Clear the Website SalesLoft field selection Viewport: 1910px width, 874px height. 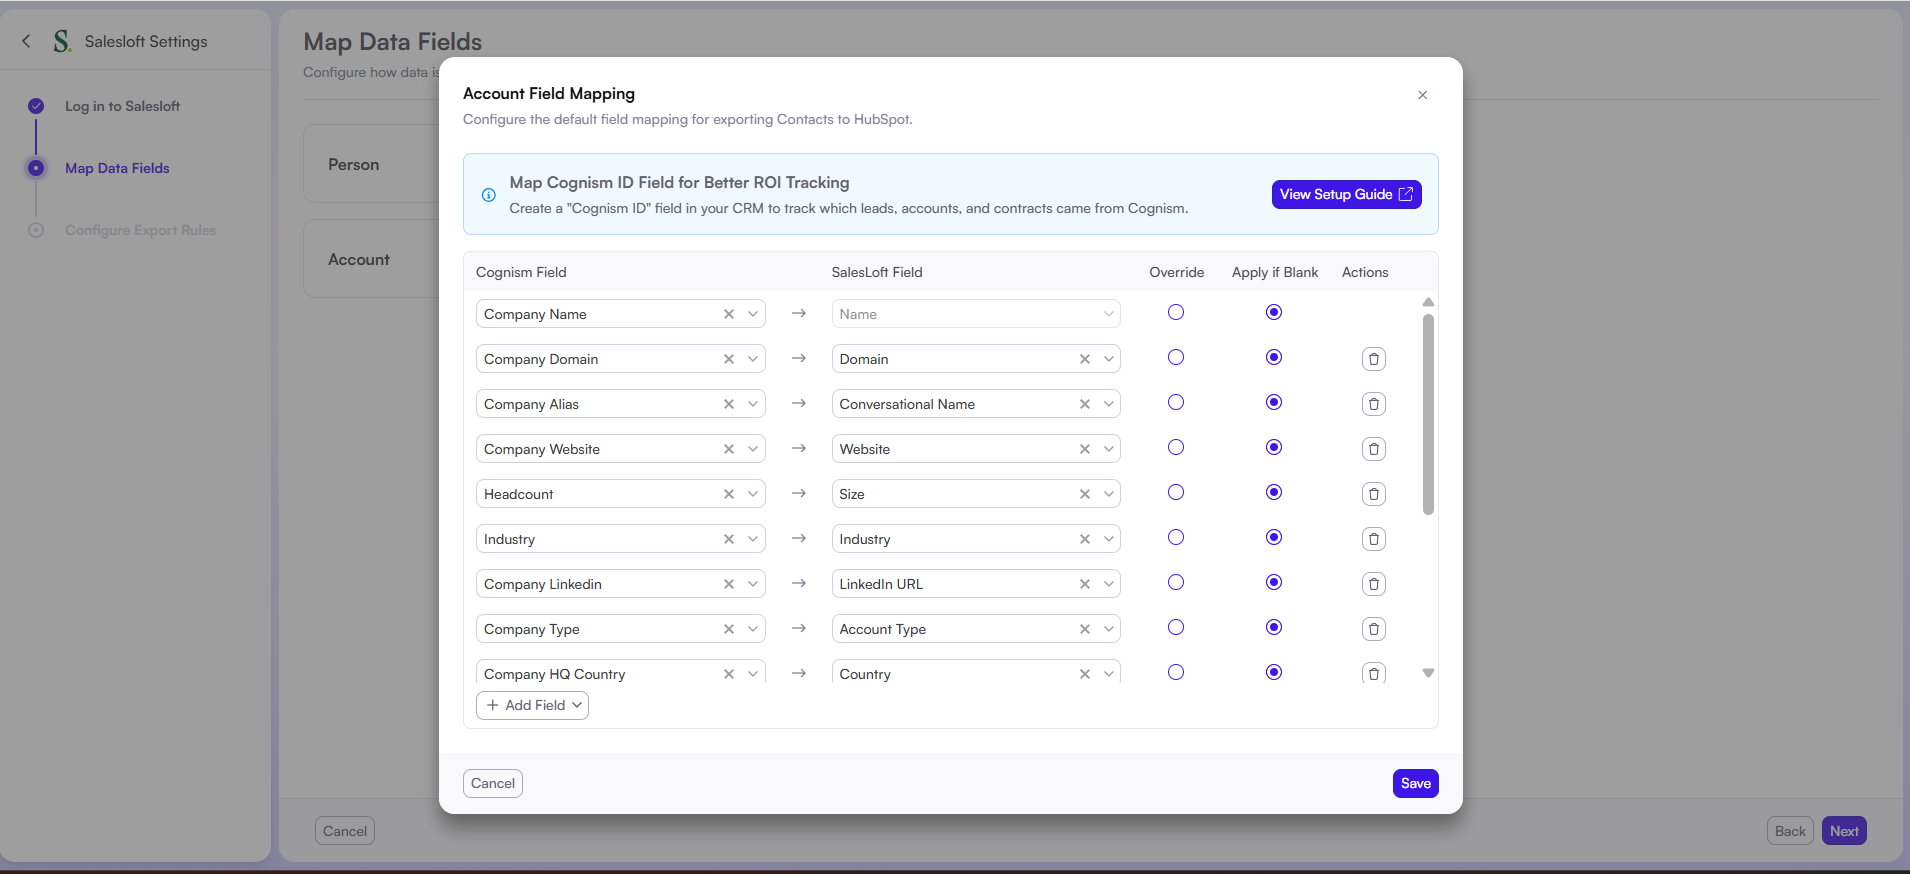[1085, 449]
